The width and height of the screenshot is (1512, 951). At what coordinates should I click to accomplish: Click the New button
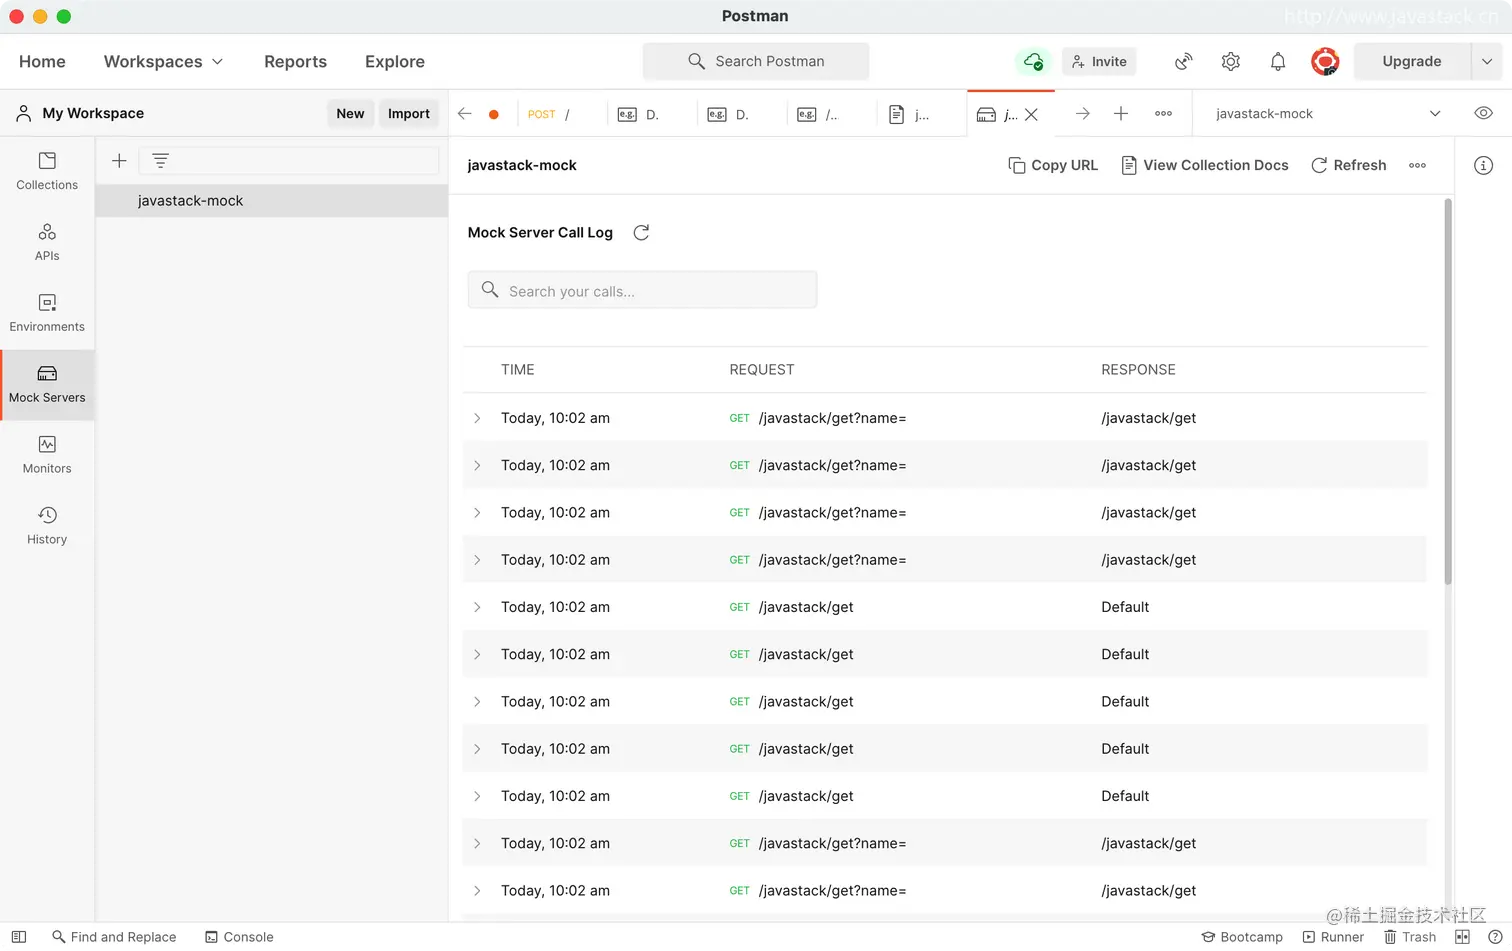coord(350,113)
